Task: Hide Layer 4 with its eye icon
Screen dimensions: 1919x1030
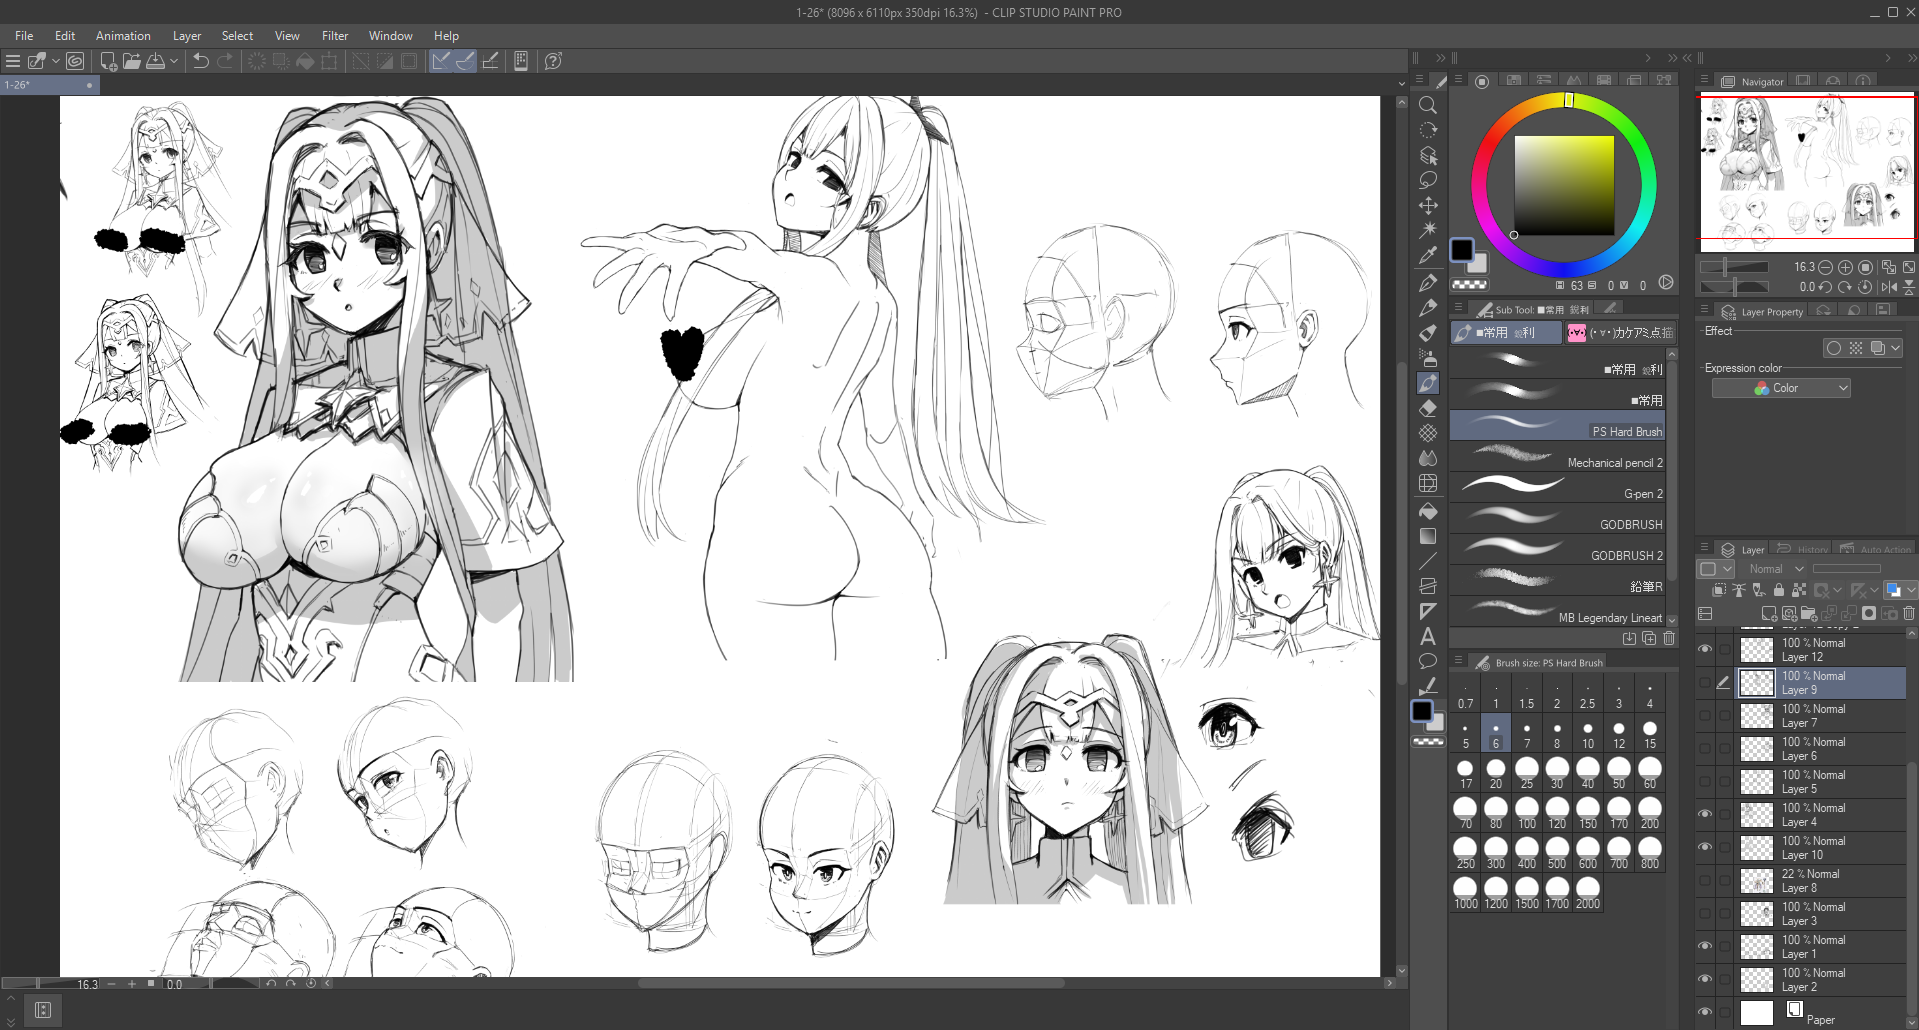Action: pos(1705,814)
